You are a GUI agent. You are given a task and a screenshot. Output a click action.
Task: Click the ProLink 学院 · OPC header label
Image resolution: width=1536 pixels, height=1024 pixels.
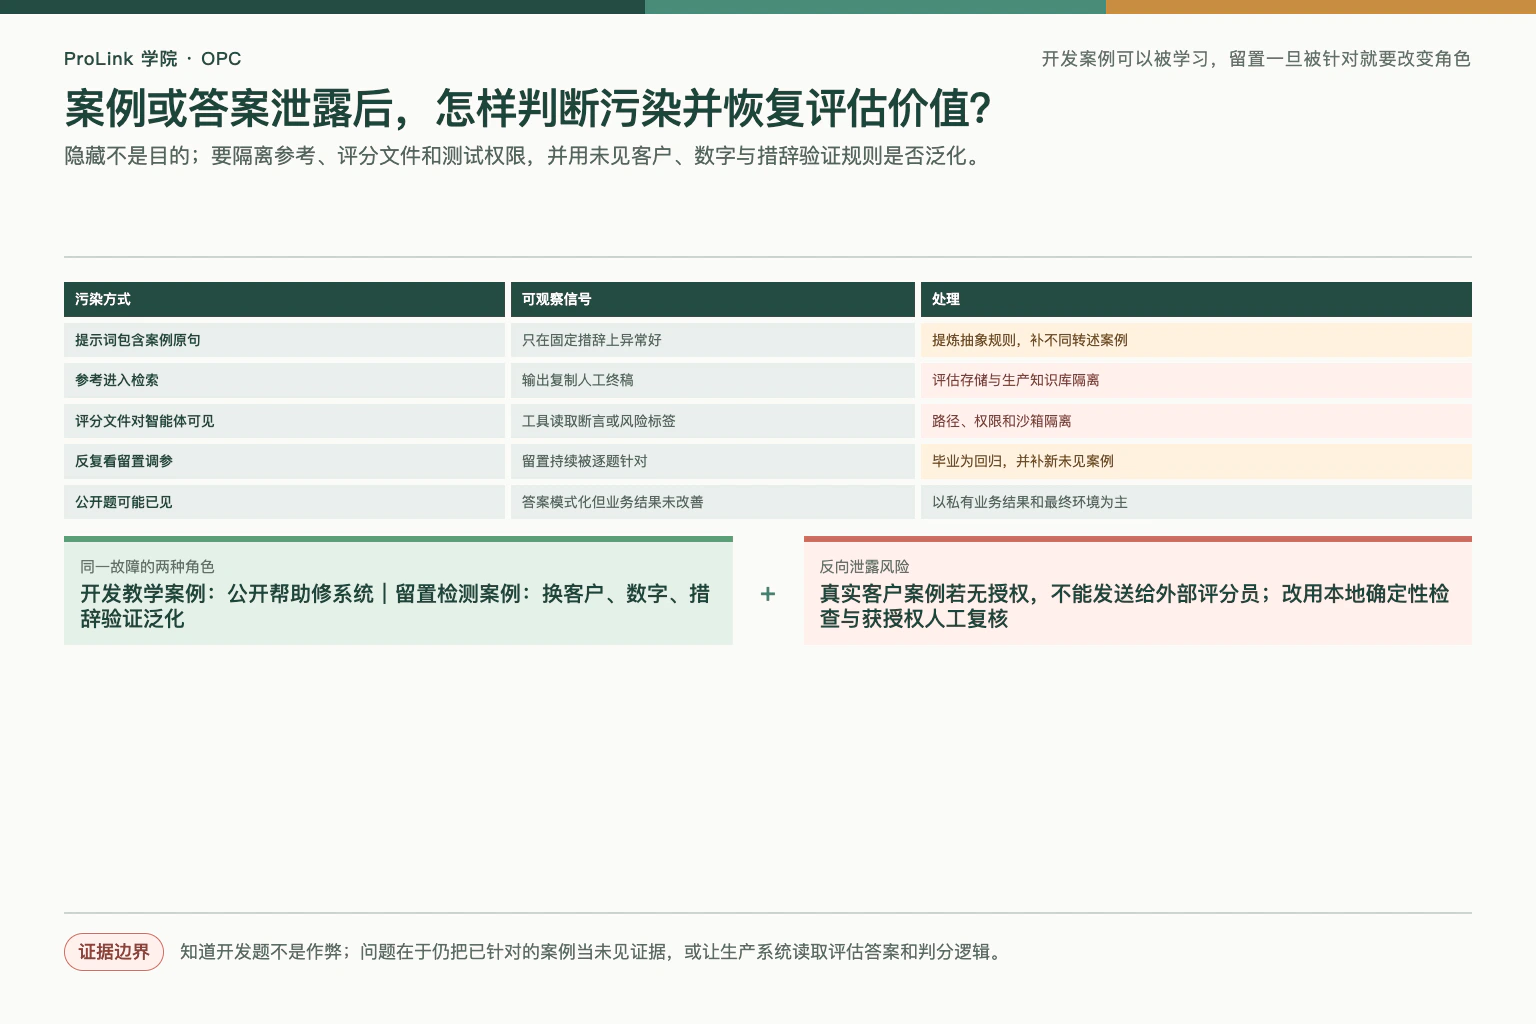[x=152, y=59]
